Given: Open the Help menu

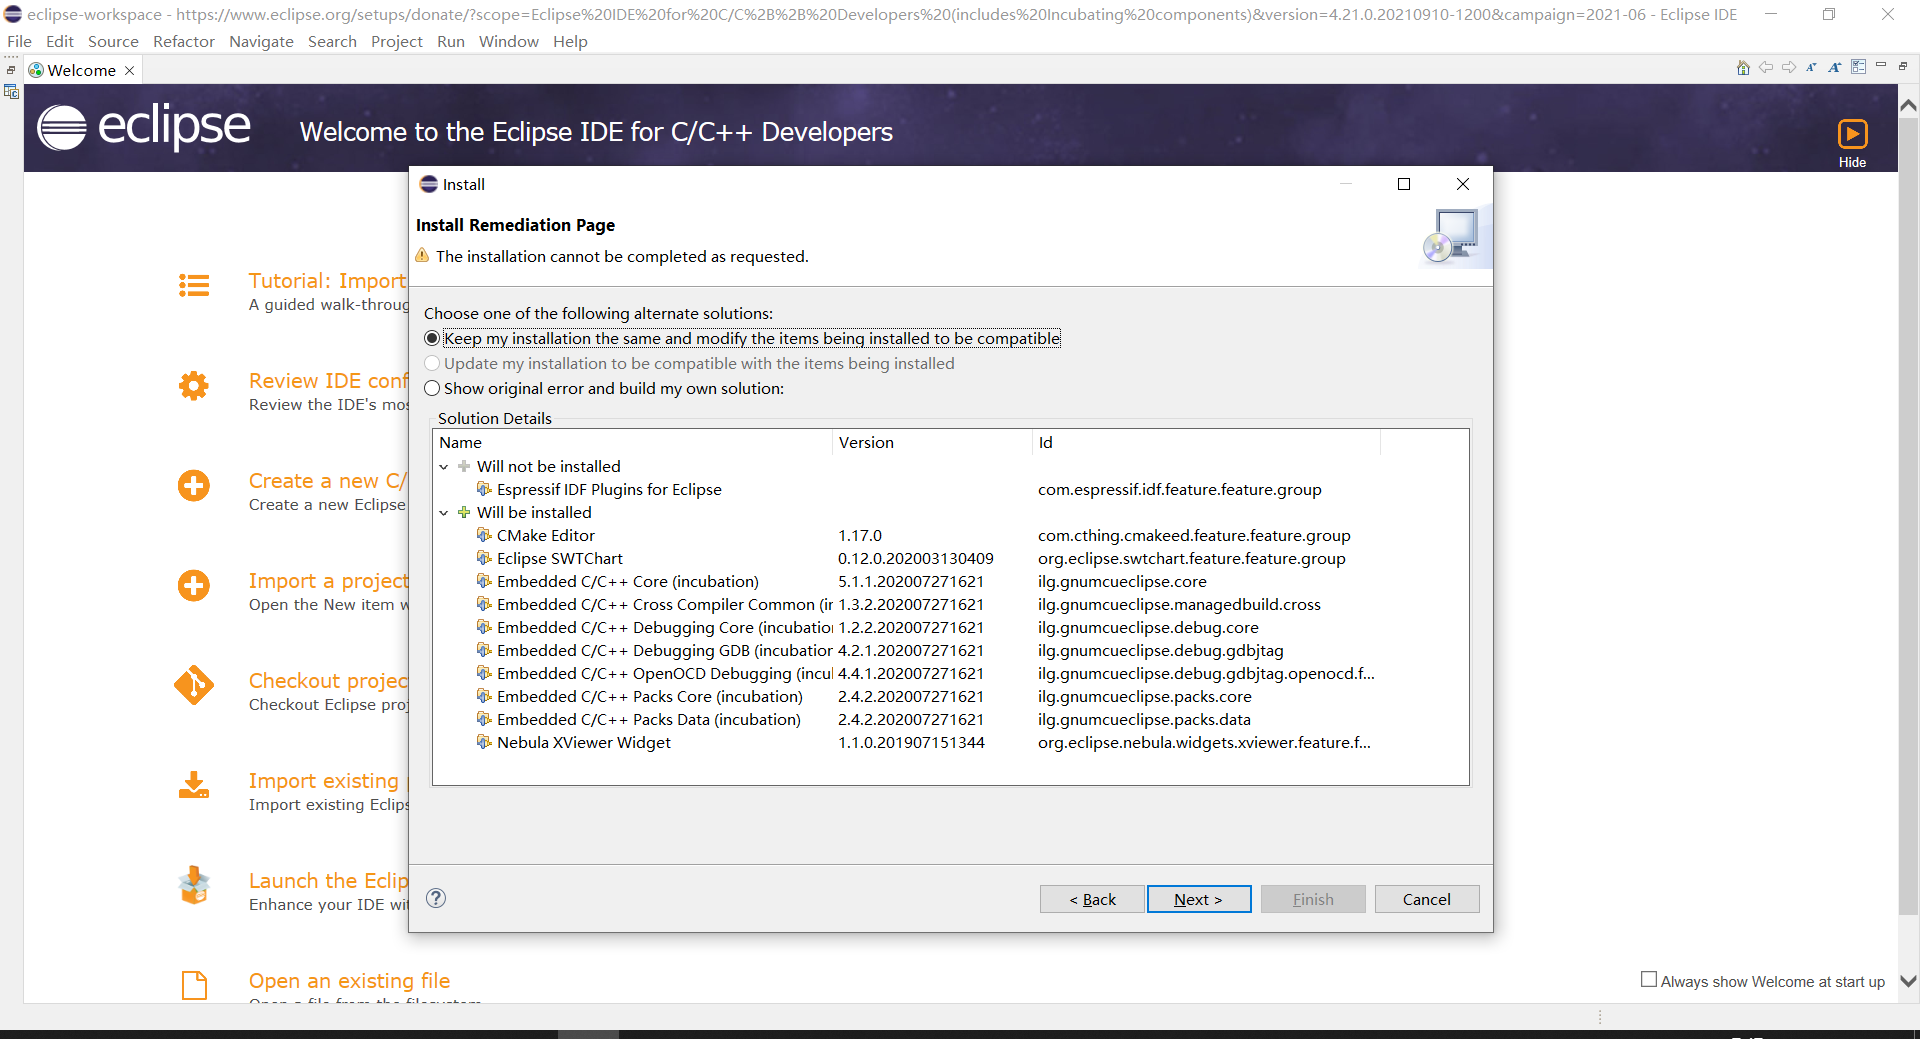Looking at the screenshot, I should (x=570, y=41).
